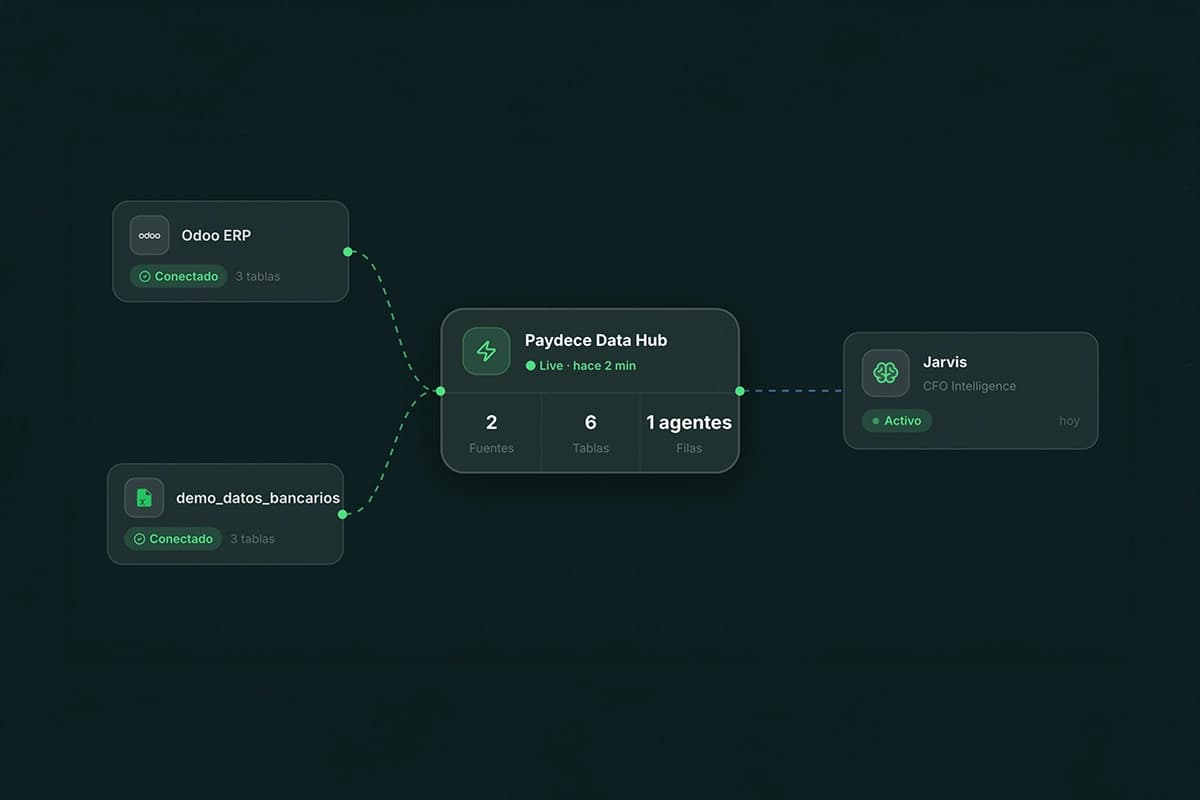Image resolution: width=1200 pixels, height=800 pixels.
Task: Select the lightning bolt icon on Paydece Data Hub
Action: (x=486, y=351)
